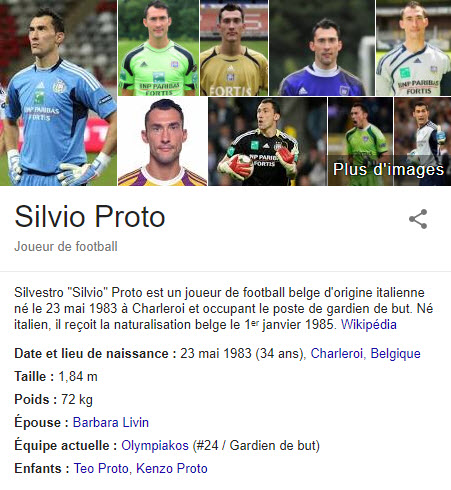This screenshot has width=451, height=490.
Task: Click the share icon next to Silvio Proto
Action: [x=418, y=219]
